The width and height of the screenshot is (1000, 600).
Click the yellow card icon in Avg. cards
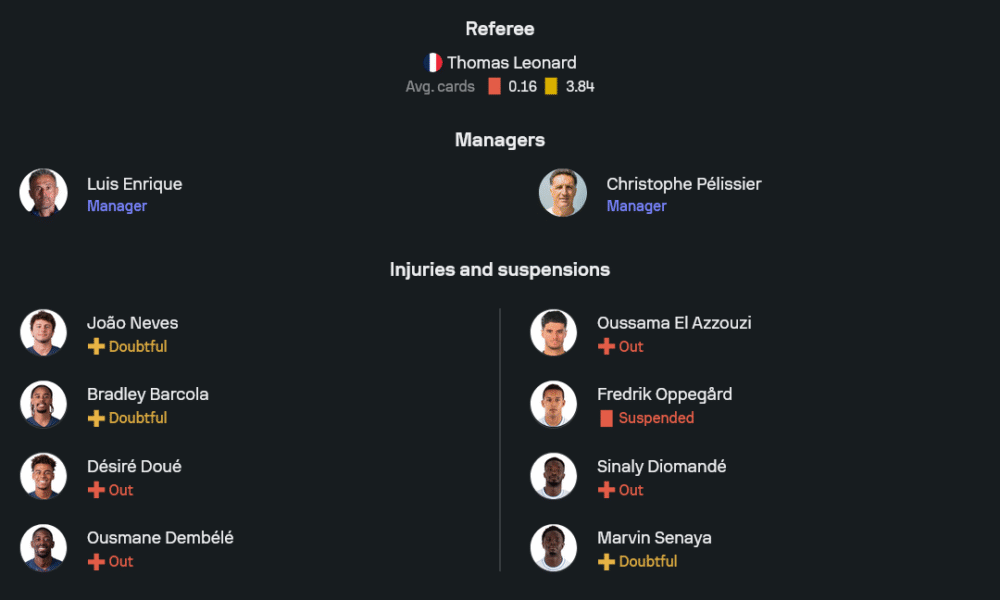pyautogui.click(x=551, y=86)
